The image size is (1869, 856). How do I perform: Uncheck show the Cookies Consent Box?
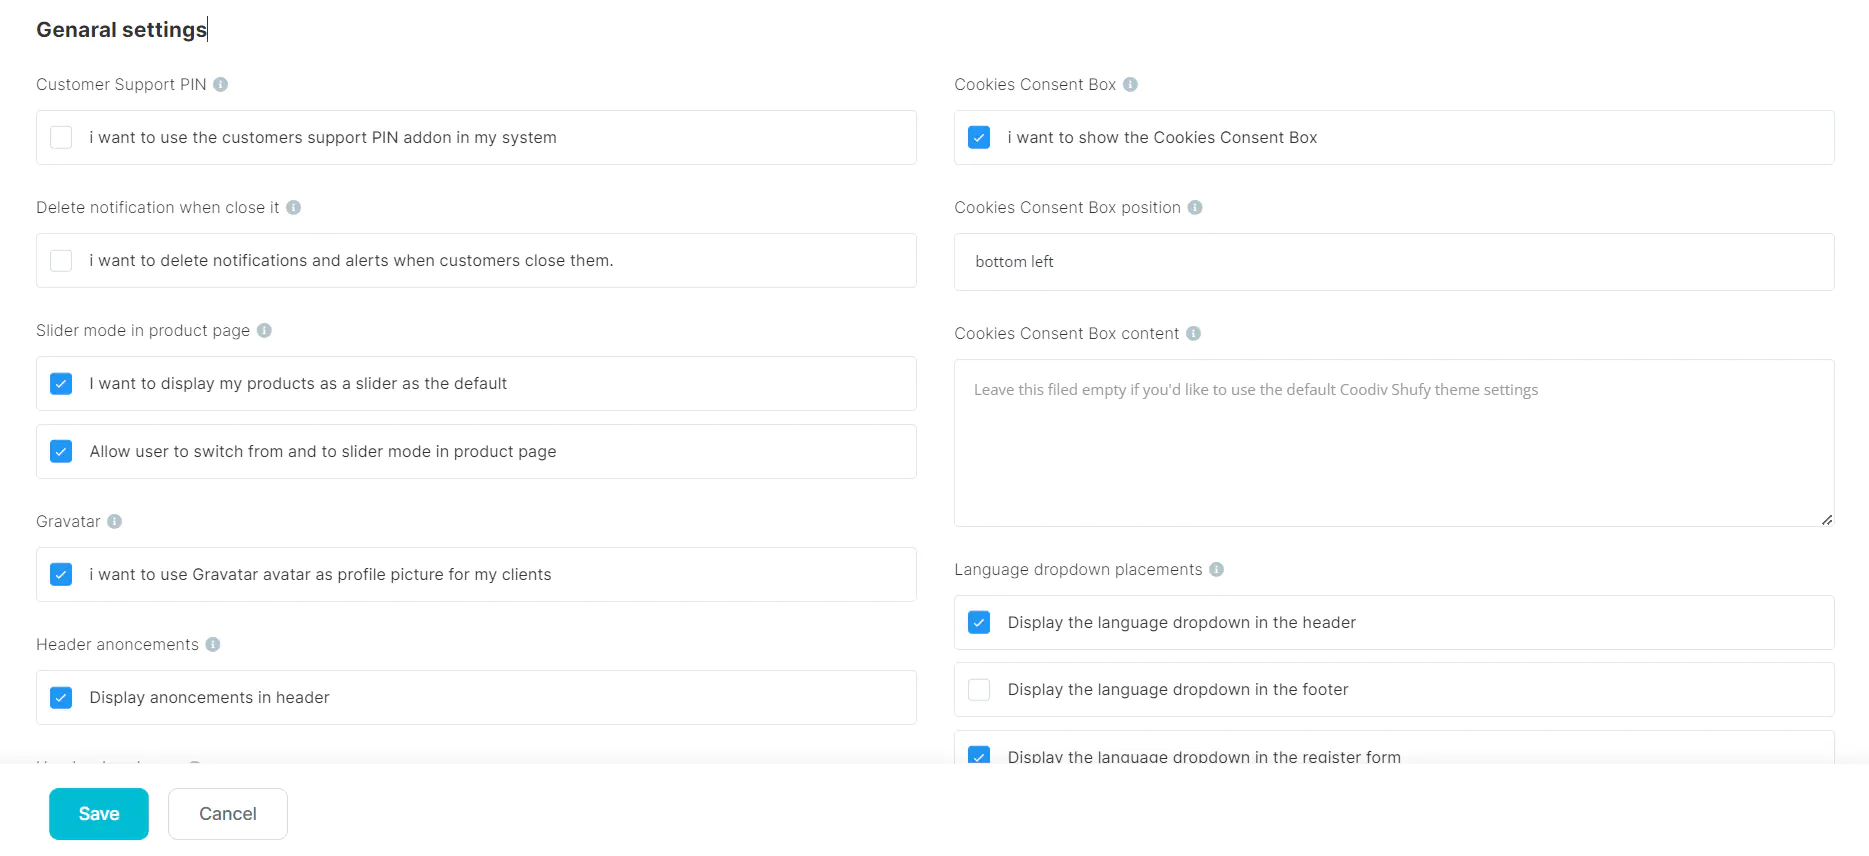click(x=980, y=138)
